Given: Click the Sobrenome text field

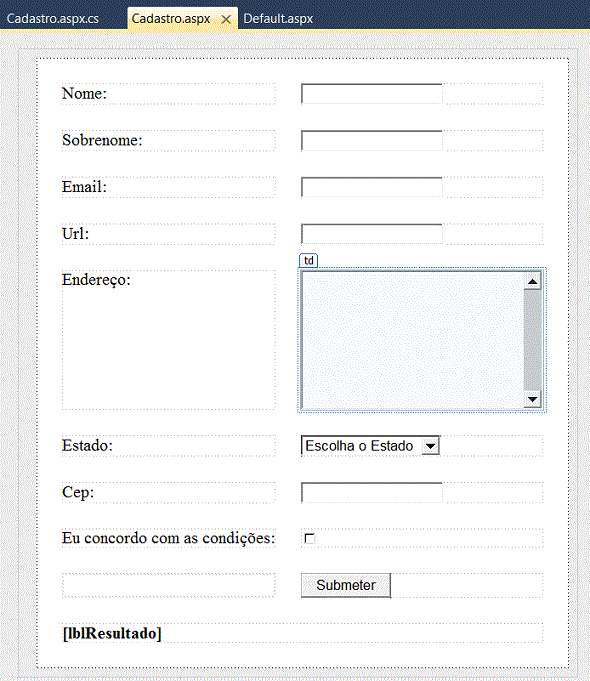Looking at the screenshot, I should [371, 141].
